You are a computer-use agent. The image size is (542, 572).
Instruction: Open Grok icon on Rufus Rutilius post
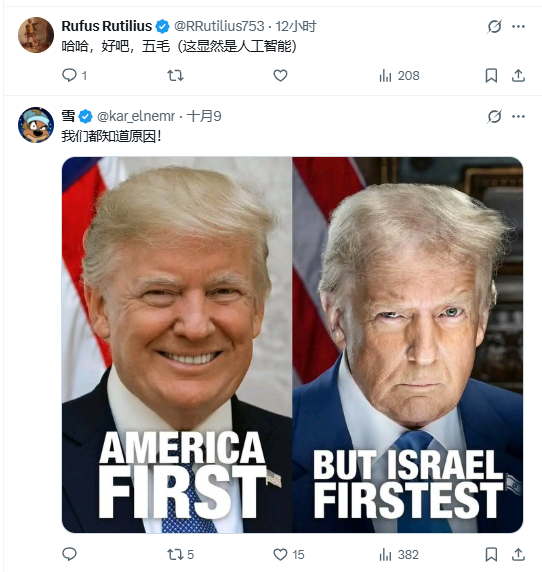pos(494,26)
